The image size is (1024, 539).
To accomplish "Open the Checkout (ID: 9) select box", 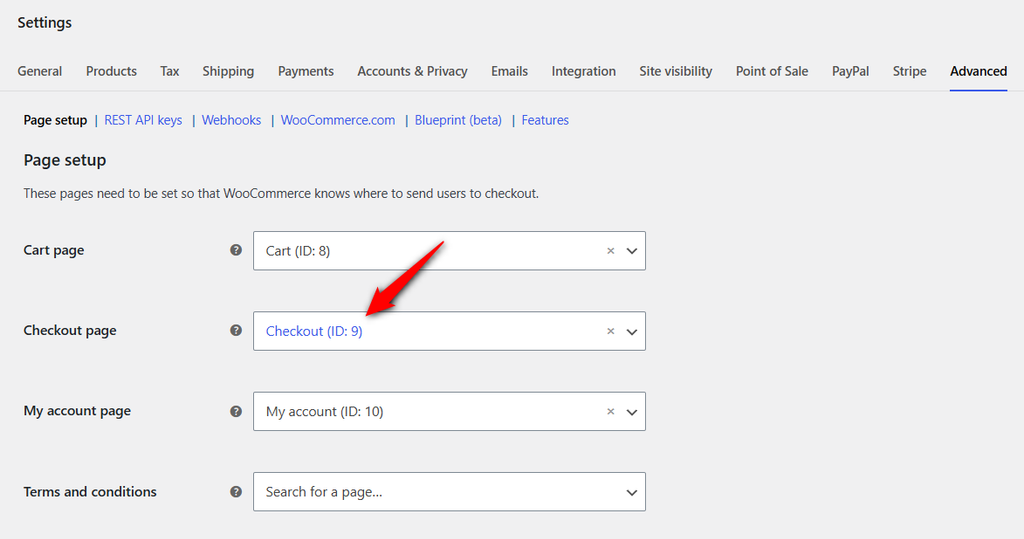I will pyautogui.click(x=449, y=331).
